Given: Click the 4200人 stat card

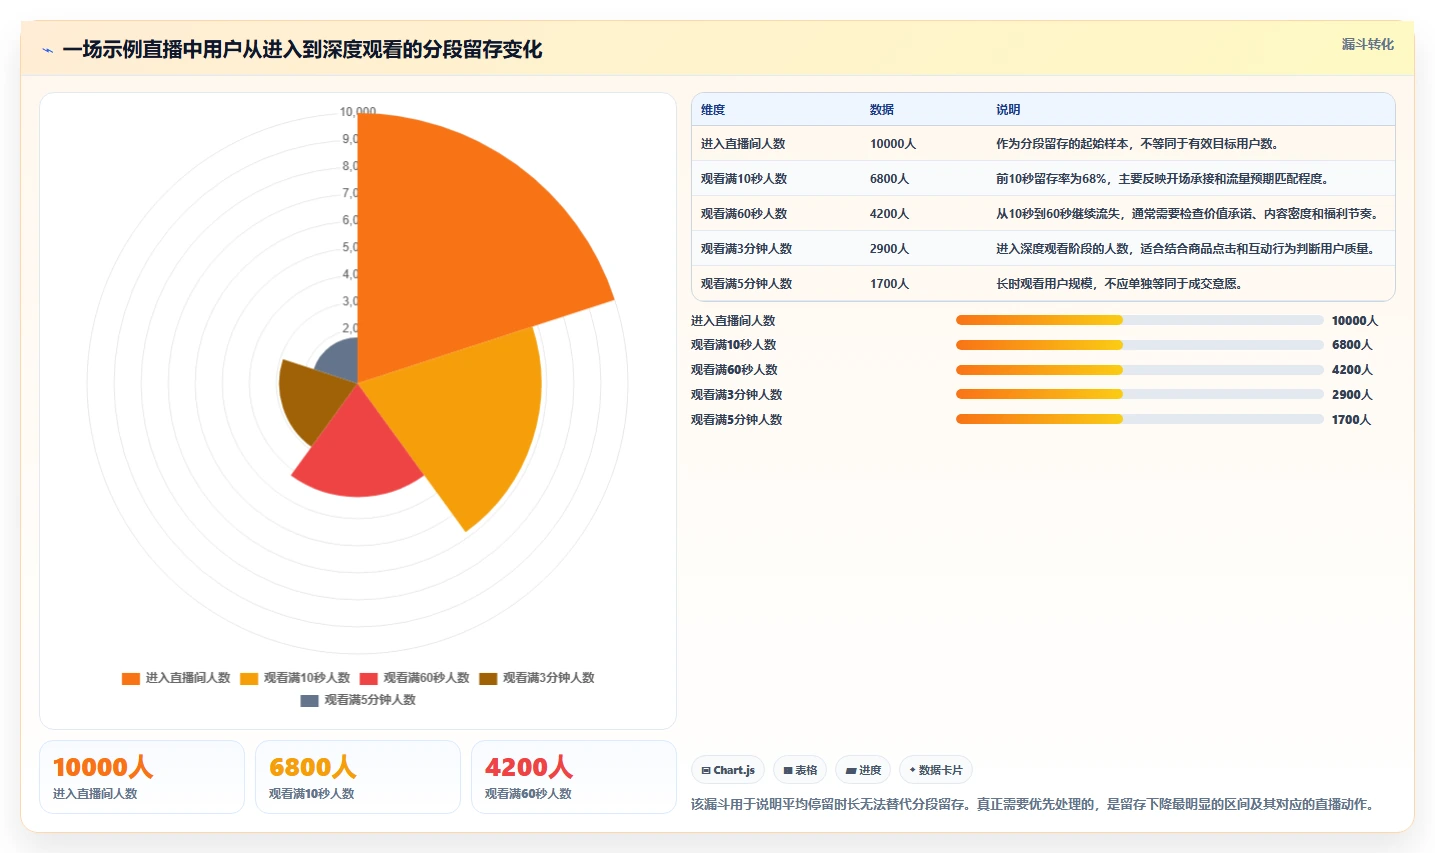Looking at the screenshot, I should coord(574,777).
